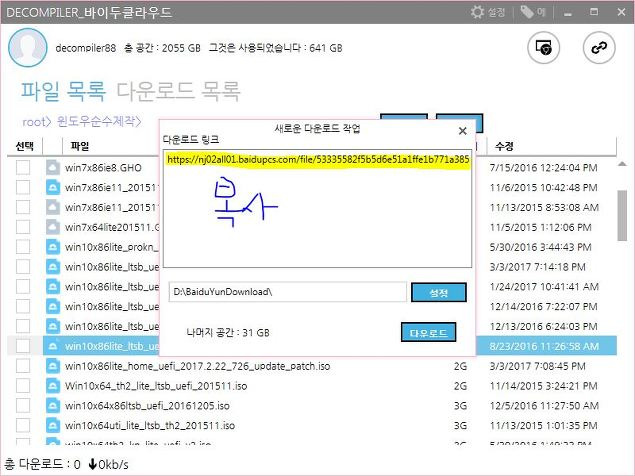Image resolution: width=635 pixels, height=476 pixels.
Task: Click the 다운로드 button in dialog
Action: tap(428, 333)
